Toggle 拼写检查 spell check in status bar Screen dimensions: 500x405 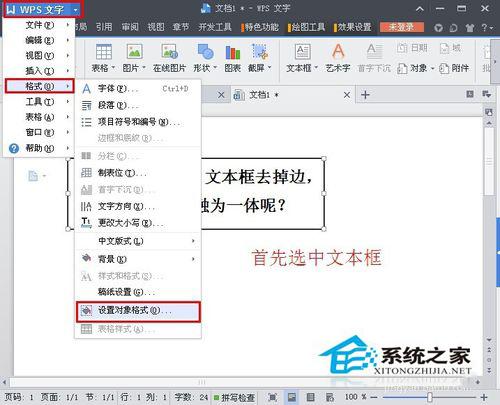(x=234, y=397)
